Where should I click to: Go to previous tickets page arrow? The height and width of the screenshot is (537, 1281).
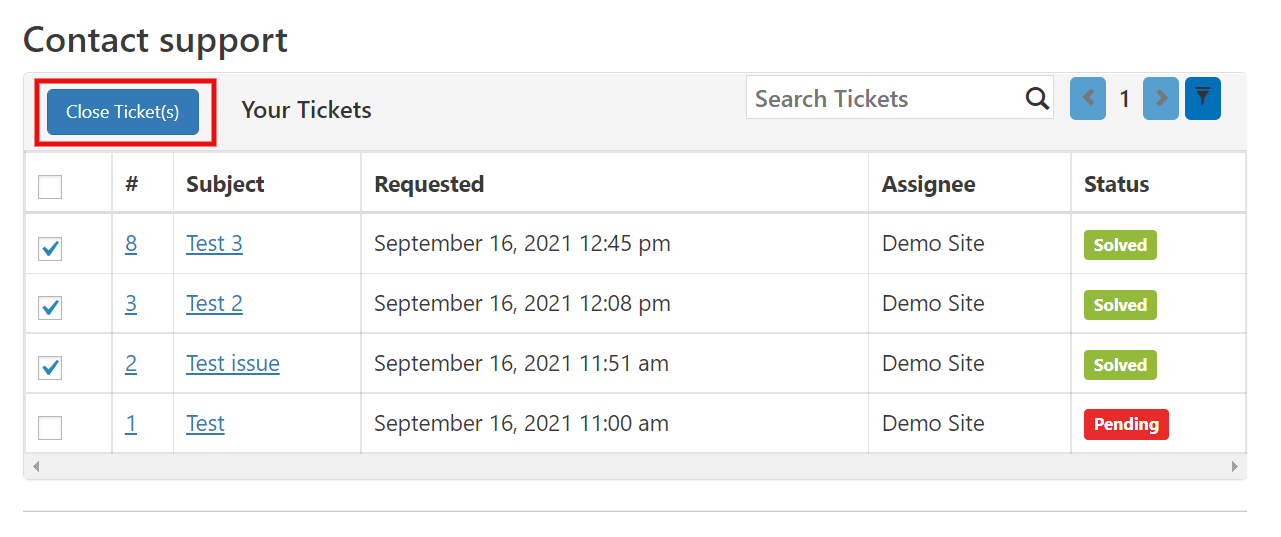(x=1088, y=98)
